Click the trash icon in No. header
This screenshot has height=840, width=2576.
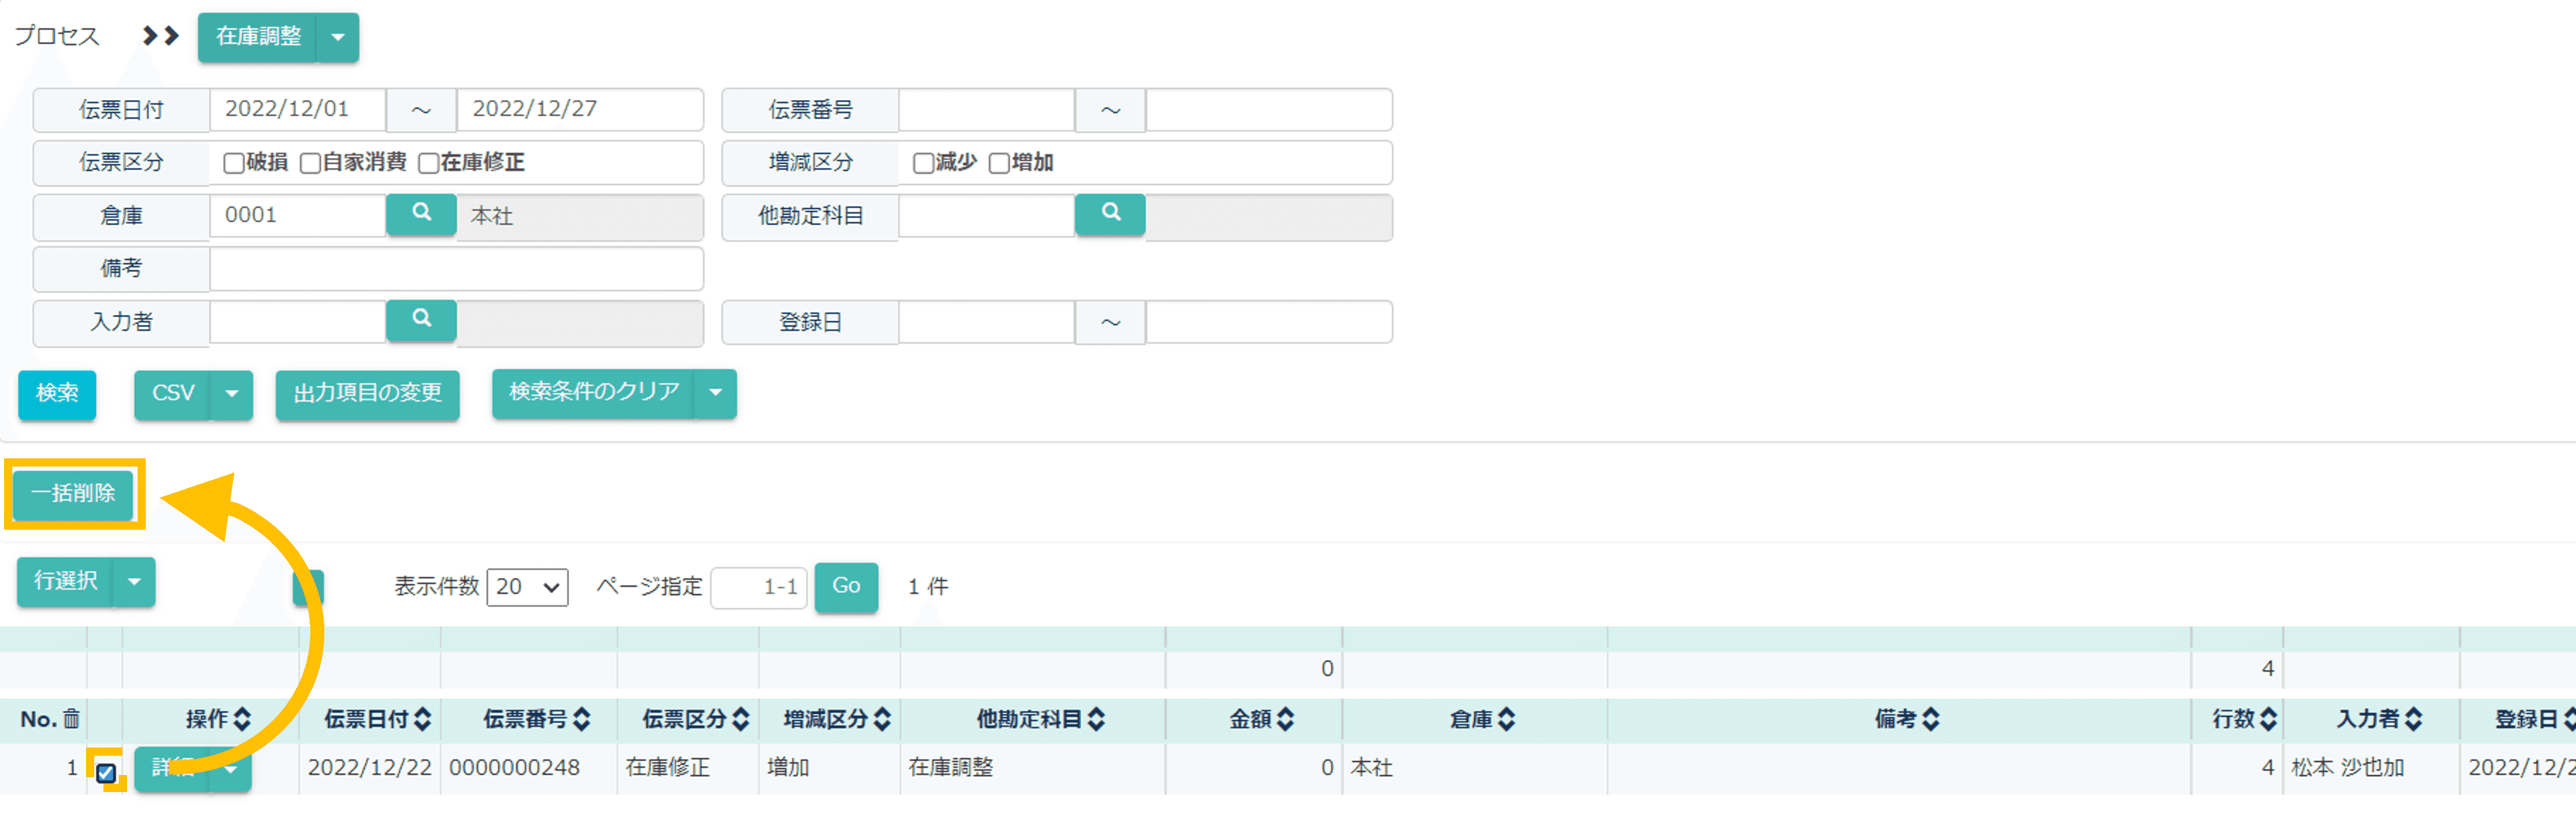72,719
